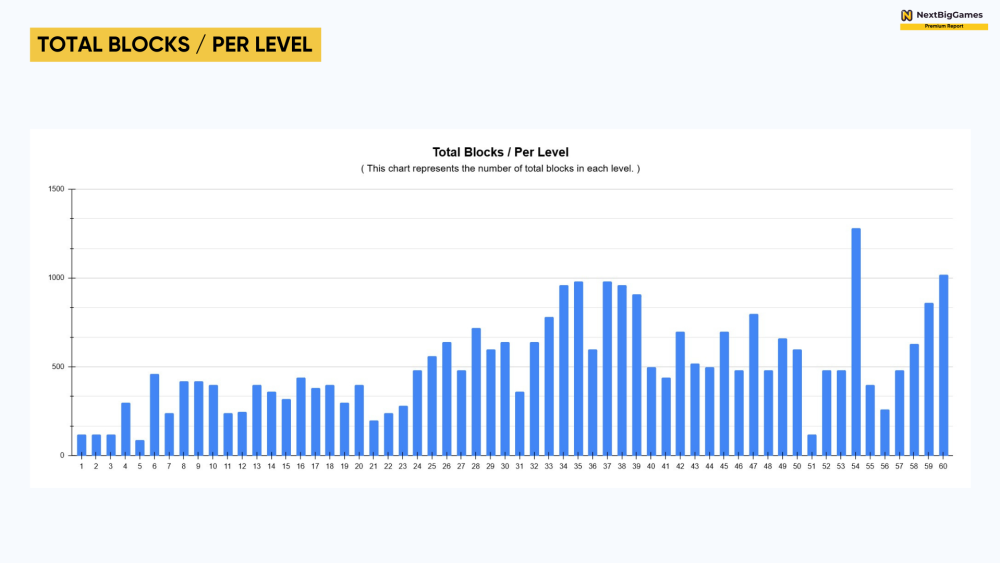
Task: Click the 1000 label on the y-axis
Action: pyautogui.click(x=56, y=278)
